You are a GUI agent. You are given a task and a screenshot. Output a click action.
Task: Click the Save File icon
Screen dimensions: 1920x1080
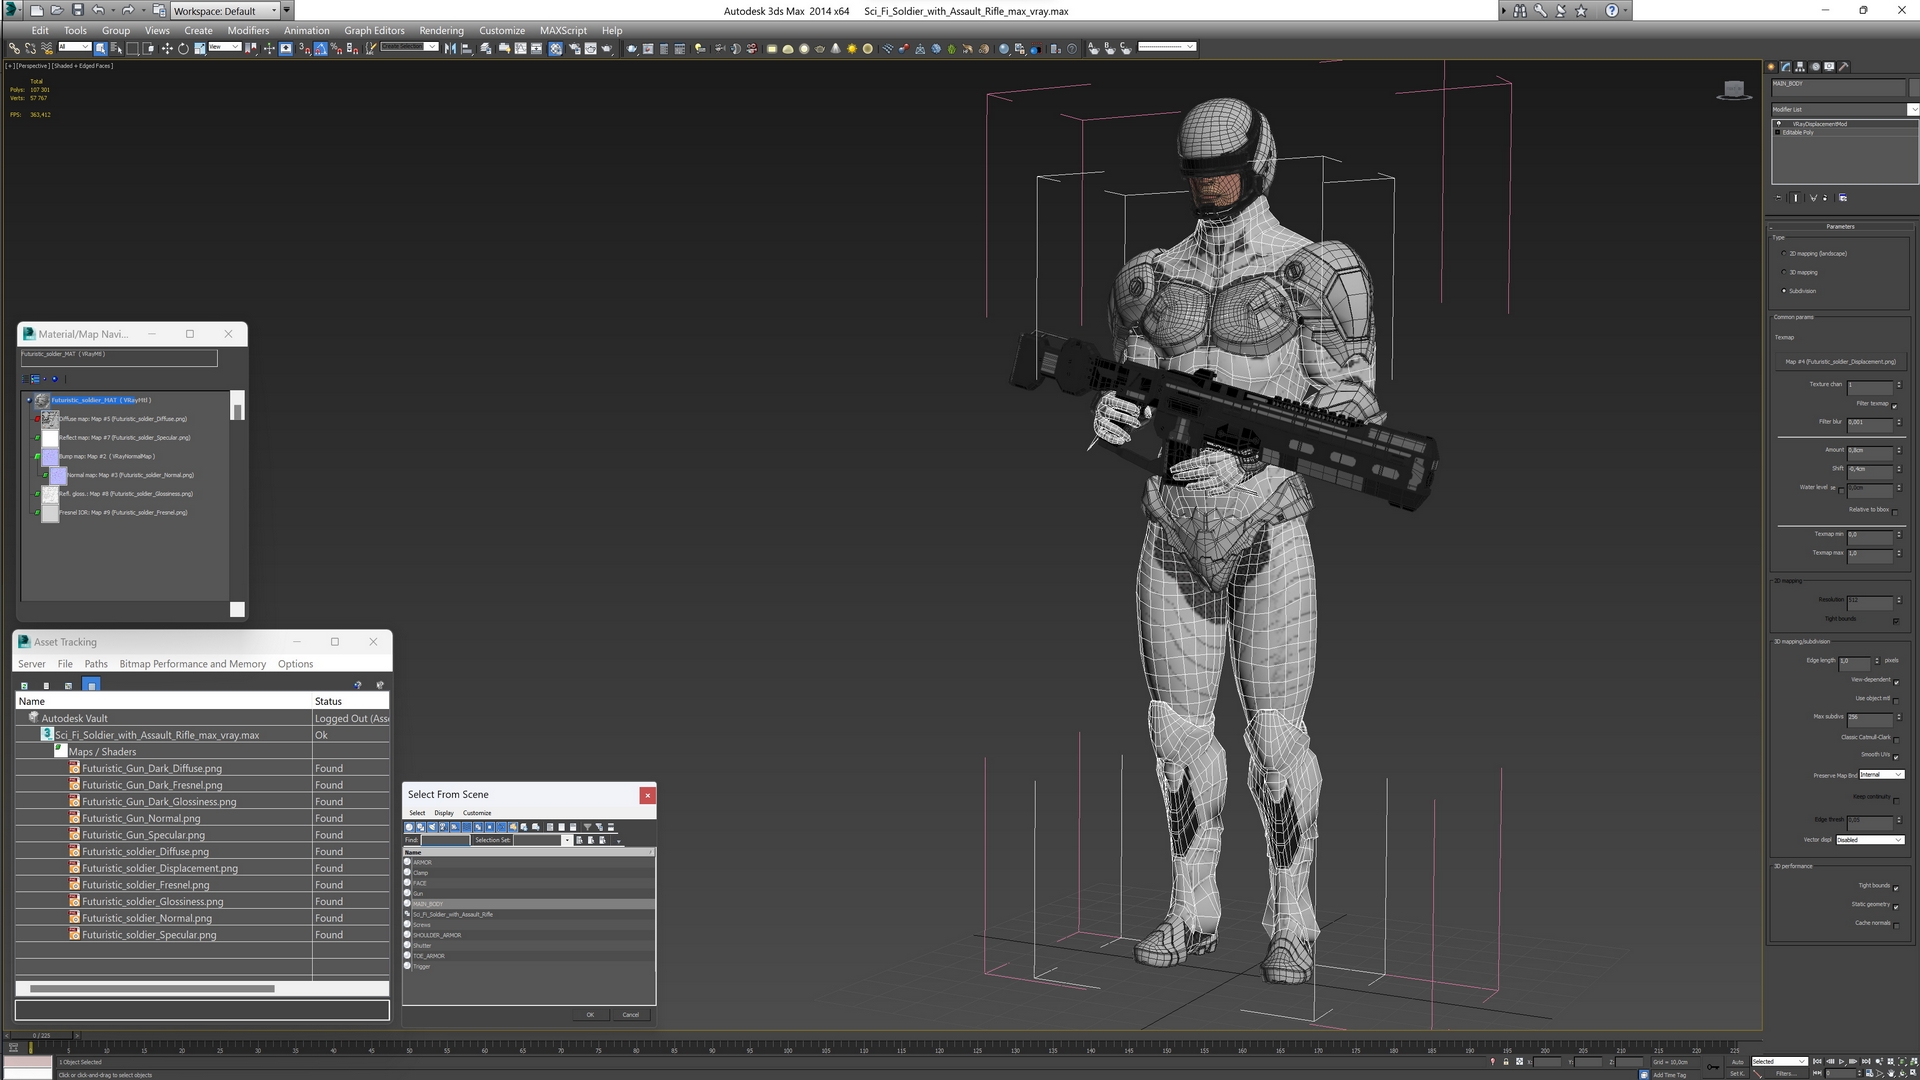tap(77, 11)
